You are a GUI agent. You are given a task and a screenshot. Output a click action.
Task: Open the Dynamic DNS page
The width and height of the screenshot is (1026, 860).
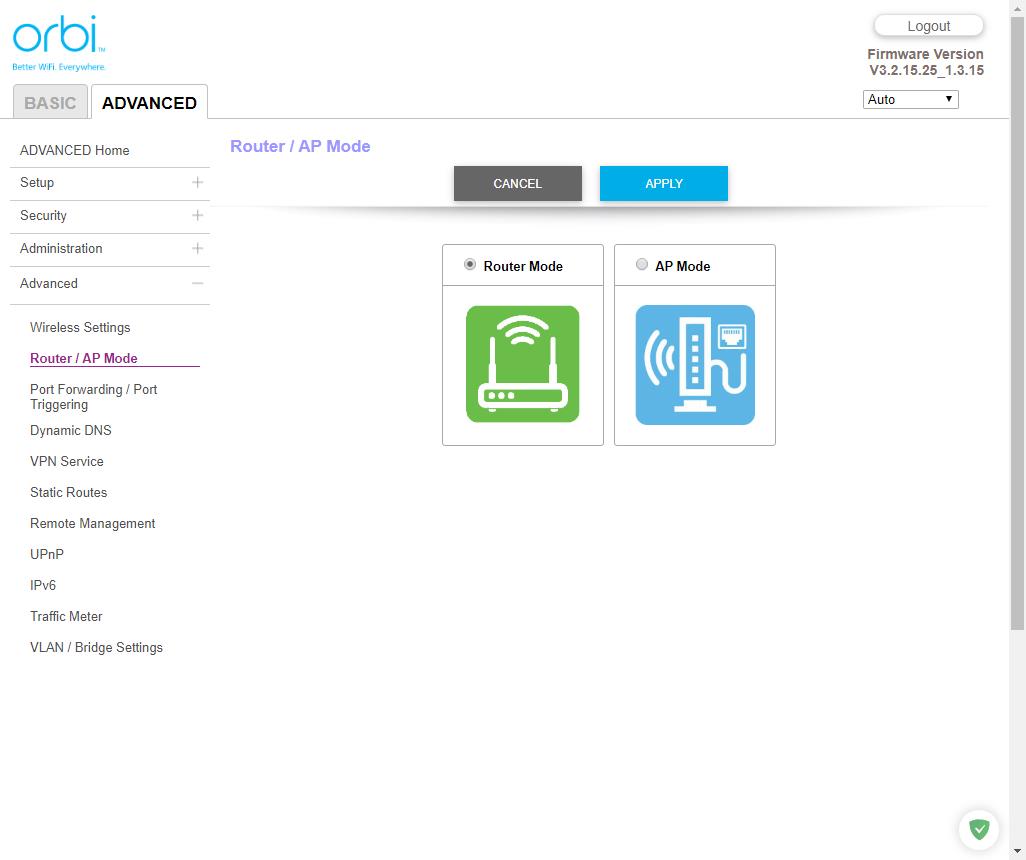pyautogui.click(x=70, y=430)
